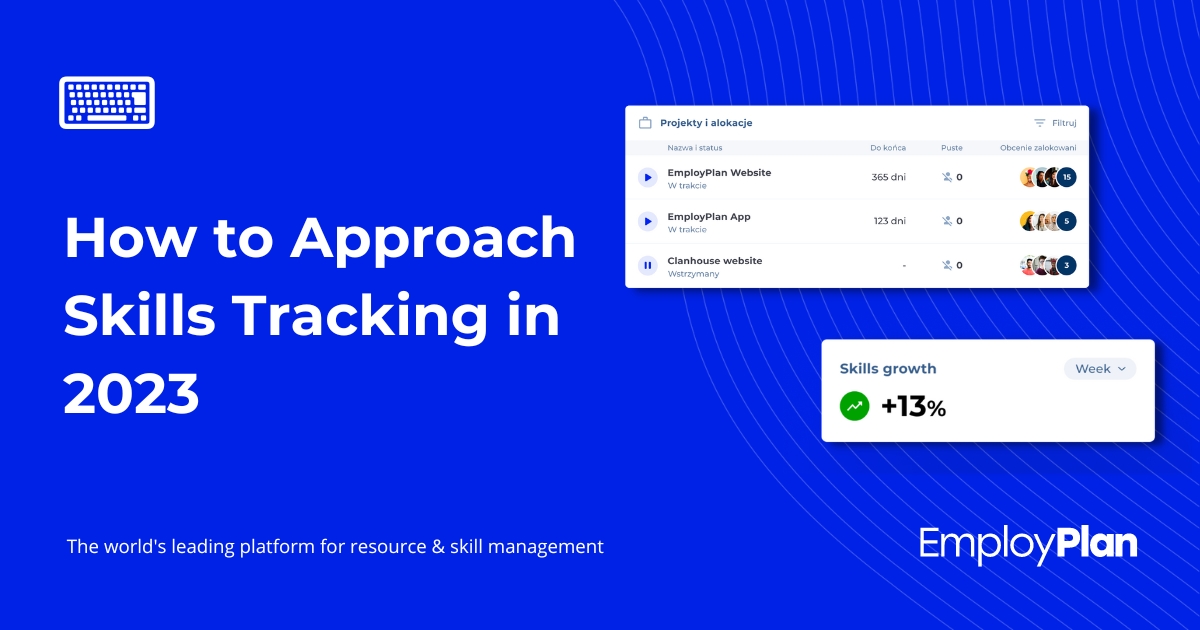Screen dimensions: 1200x630
Task: Click the white keyboard icon
Action: point(107,102)
